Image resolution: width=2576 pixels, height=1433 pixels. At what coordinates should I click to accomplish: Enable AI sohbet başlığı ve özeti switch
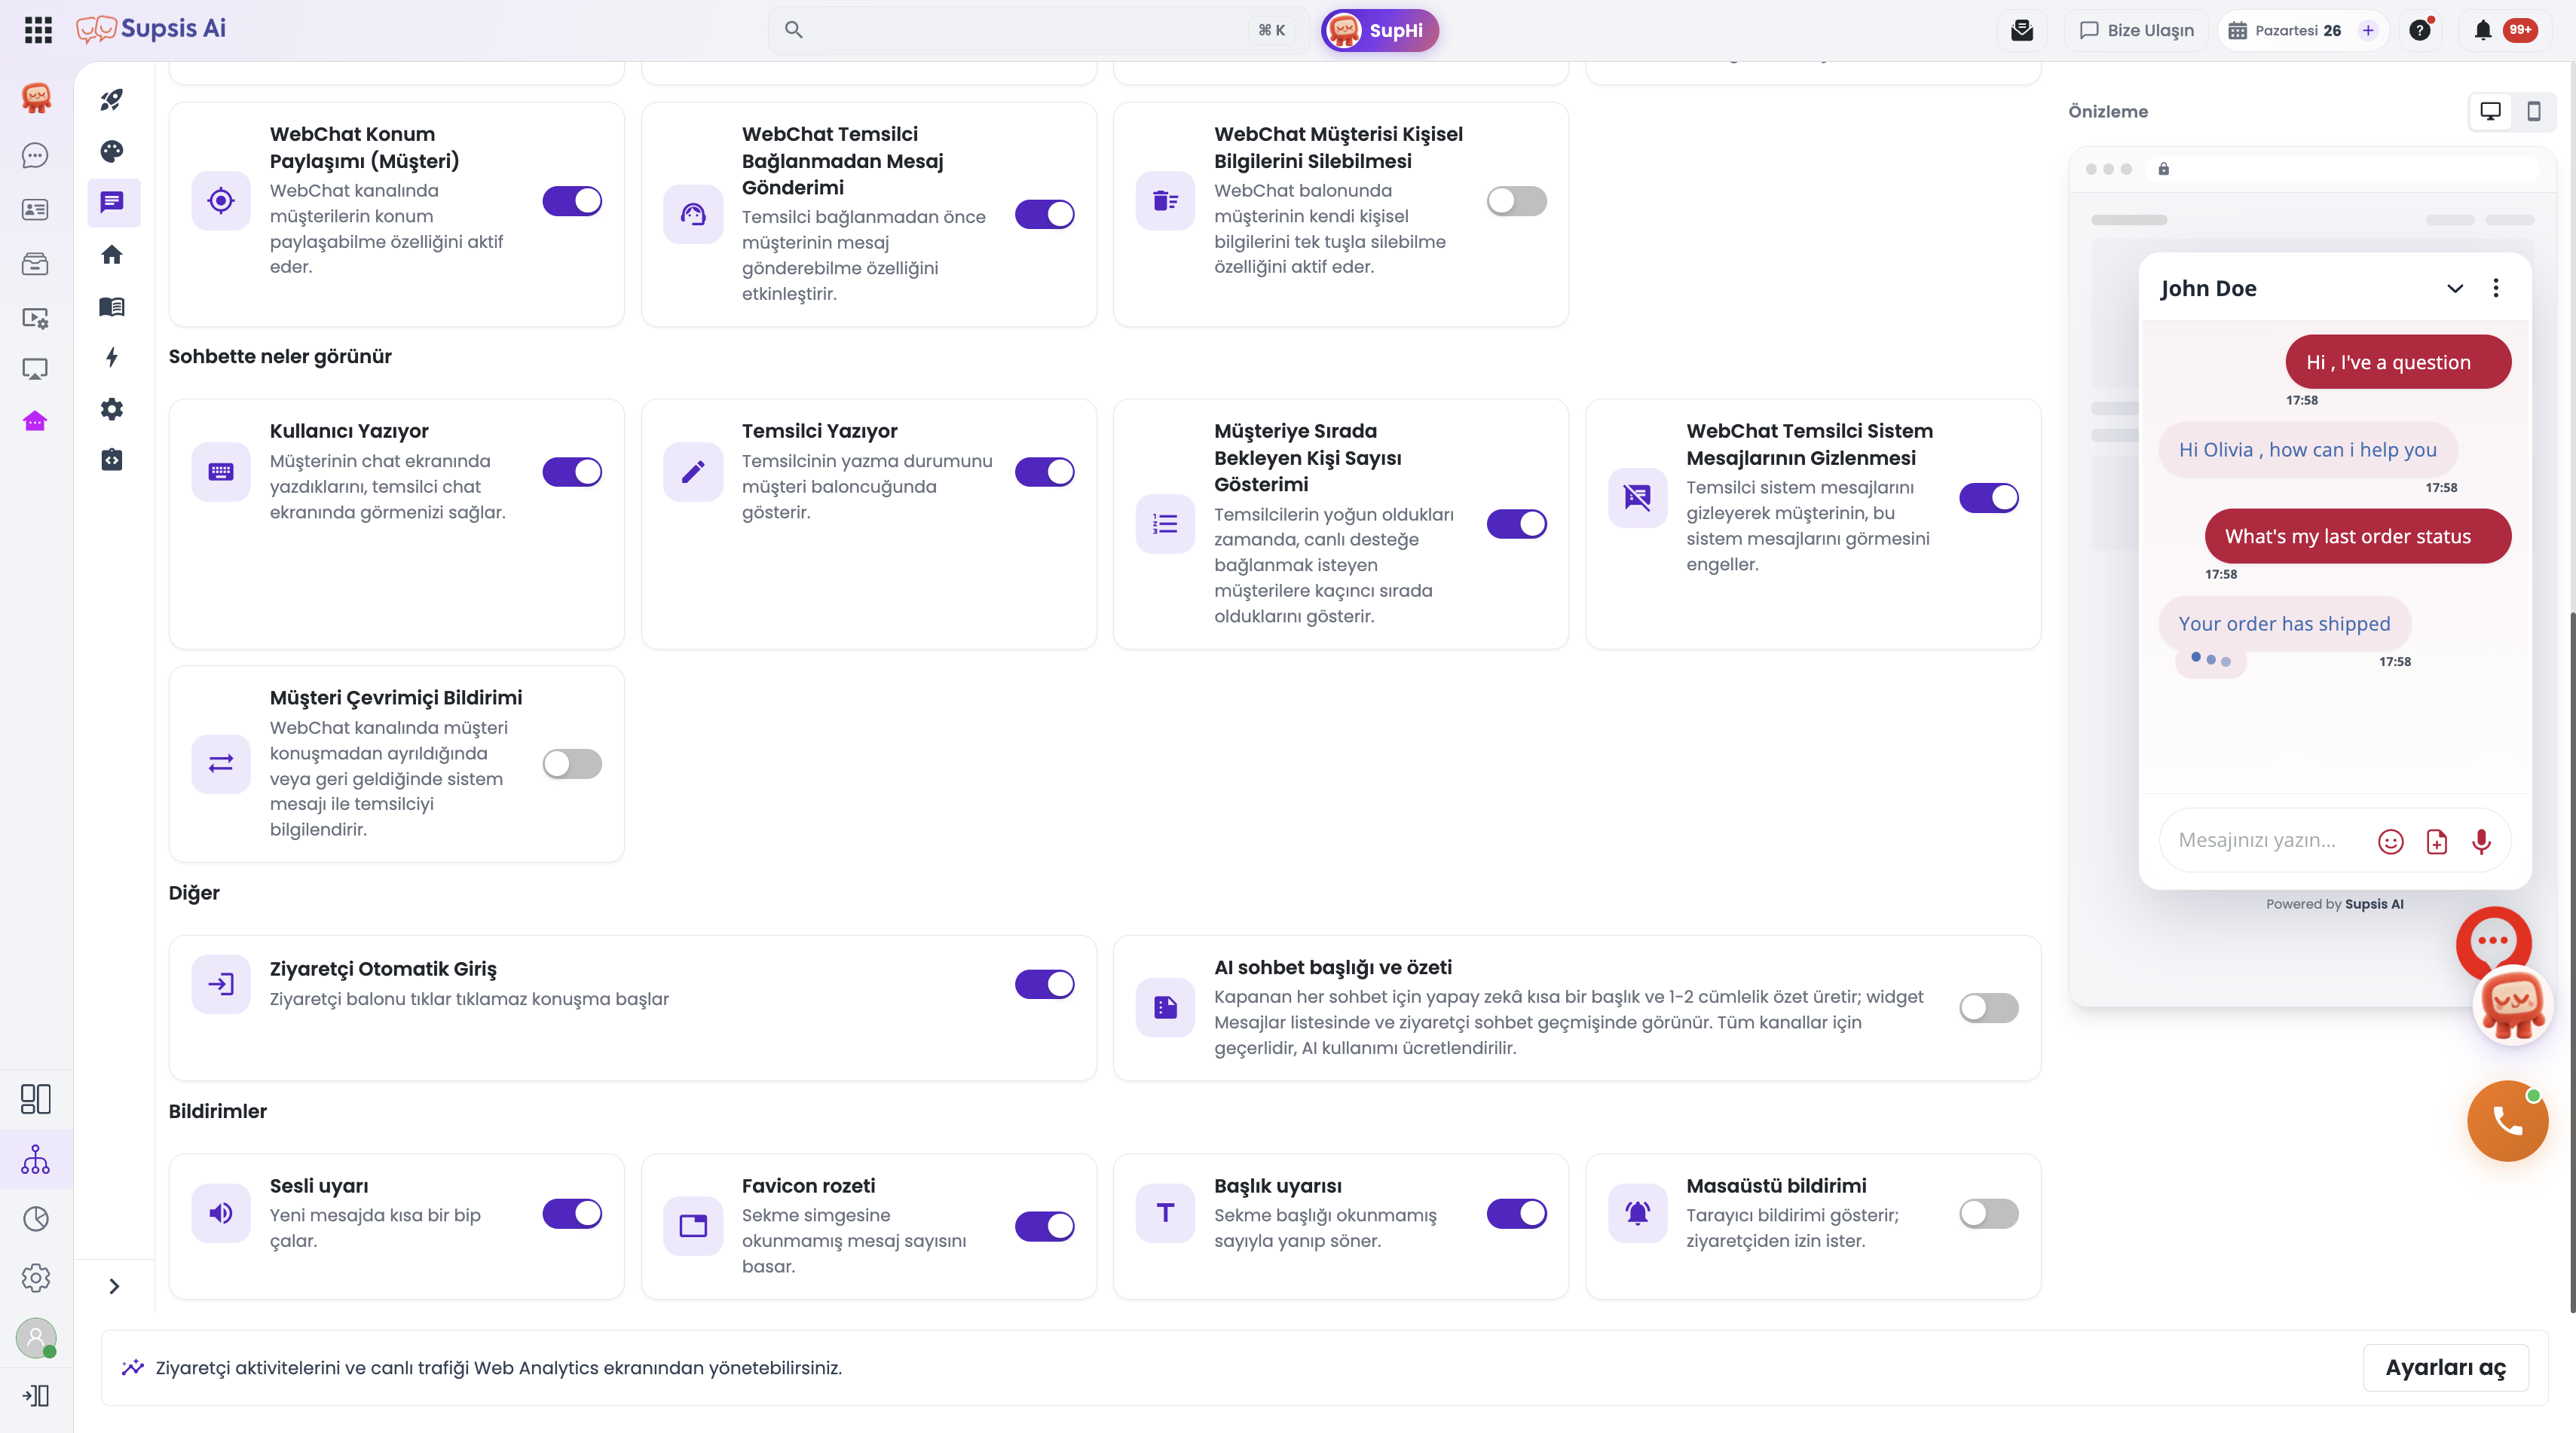[1988, 1008]
